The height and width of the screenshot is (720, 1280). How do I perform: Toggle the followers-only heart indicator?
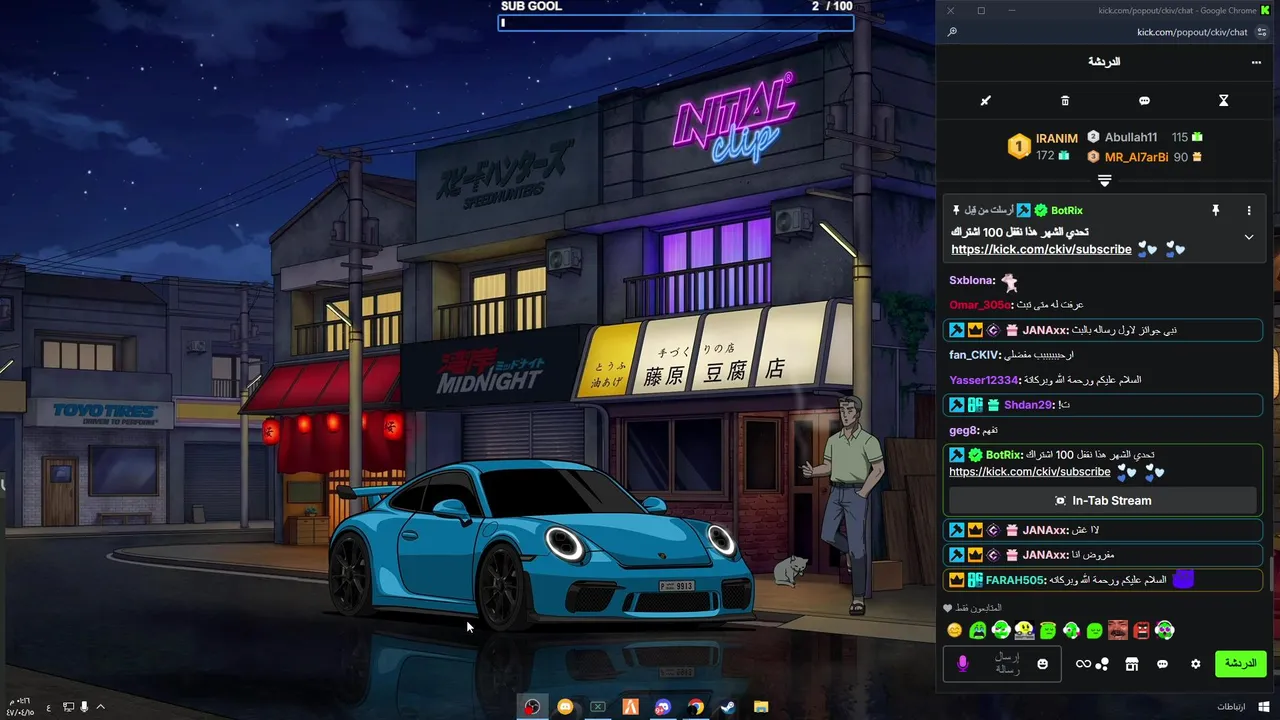pyautogui.click(x=948, y=608)
